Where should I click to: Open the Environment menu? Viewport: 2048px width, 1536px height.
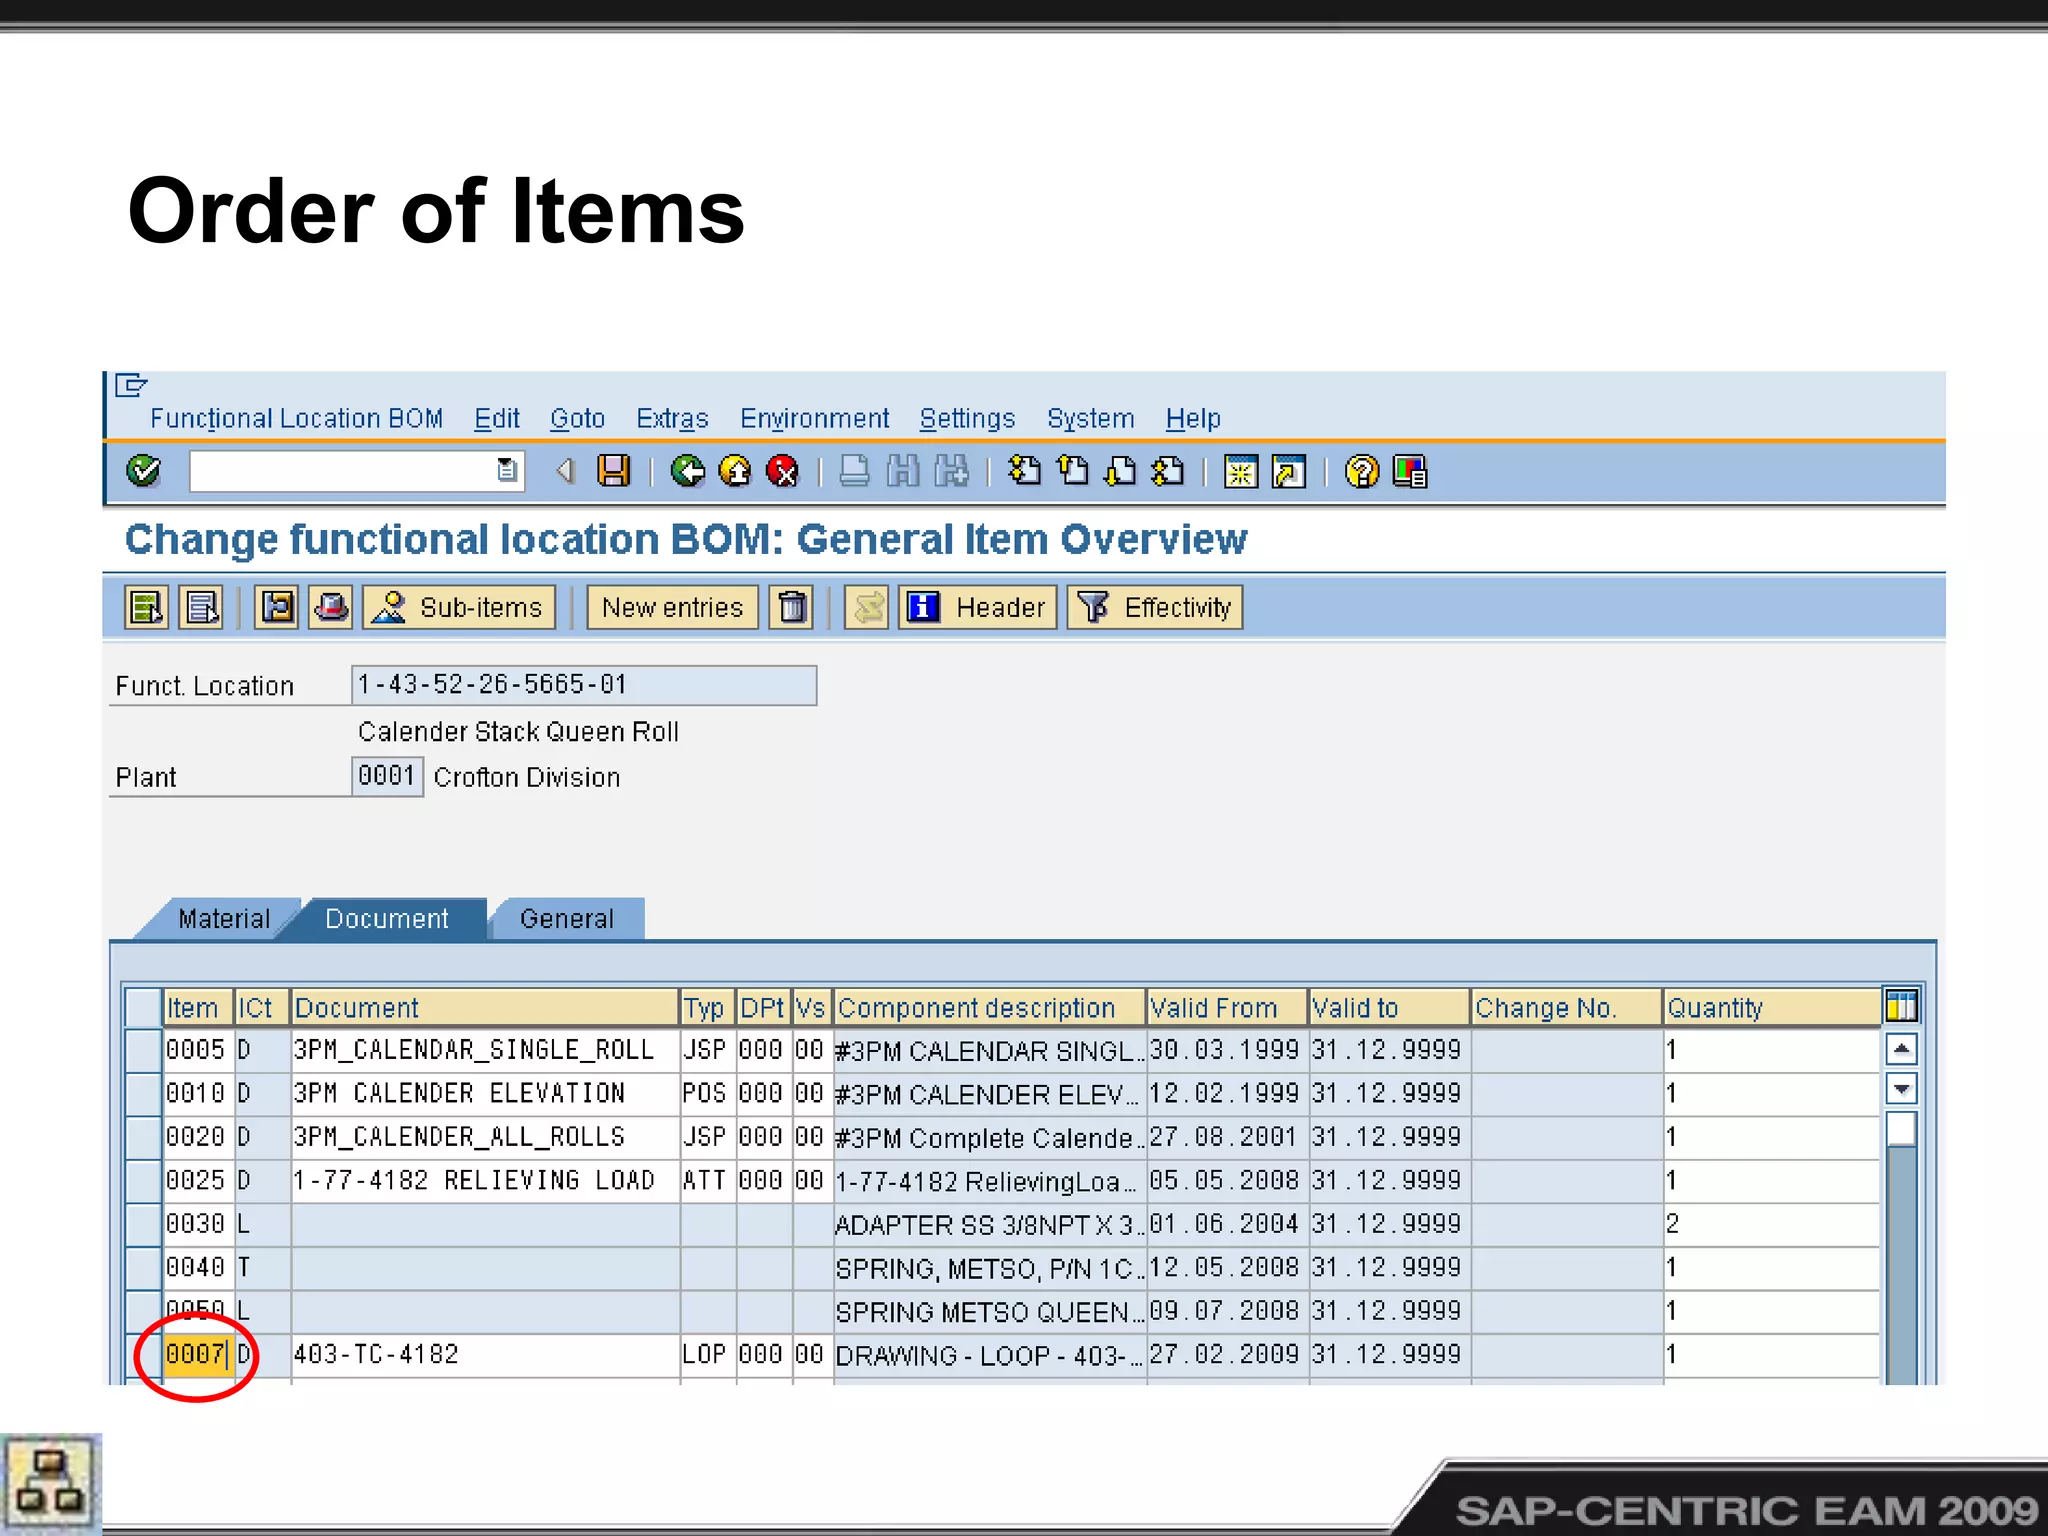coord(814,418)
